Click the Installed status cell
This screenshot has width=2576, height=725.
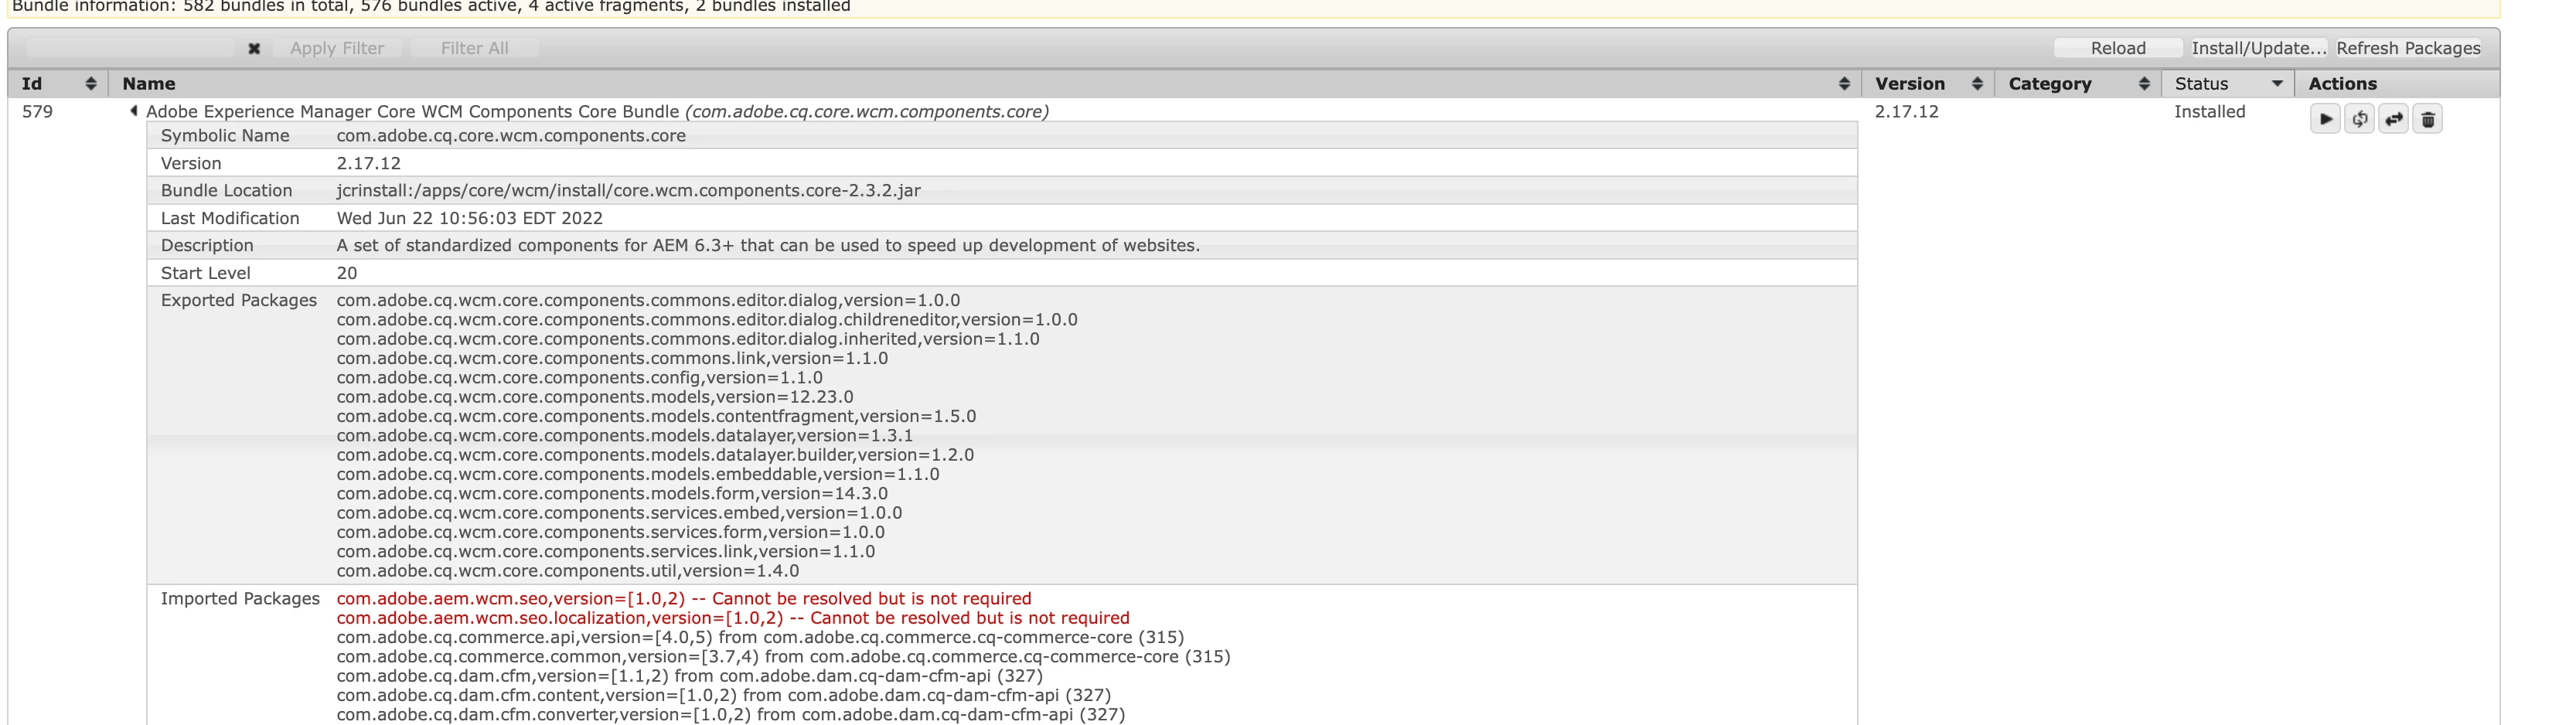(x=2209, y=111)
